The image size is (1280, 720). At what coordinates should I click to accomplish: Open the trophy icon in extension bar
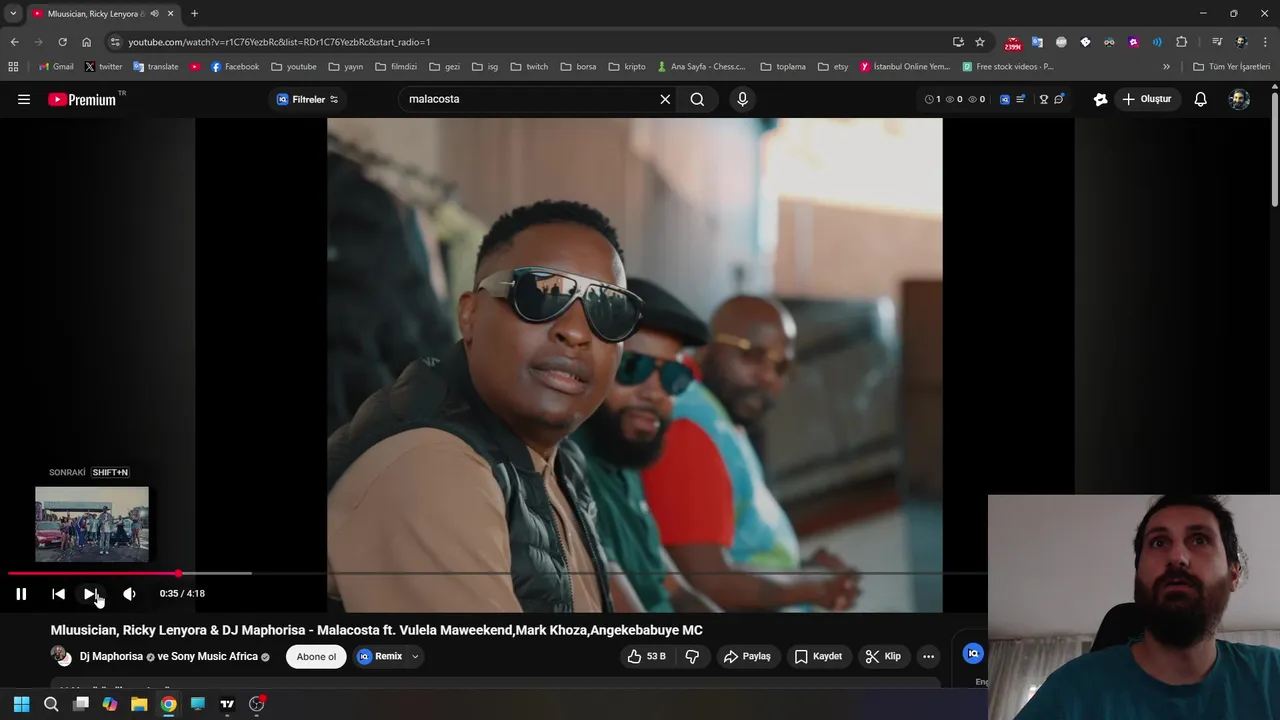pyautogui.click(x=1043, y=99)
